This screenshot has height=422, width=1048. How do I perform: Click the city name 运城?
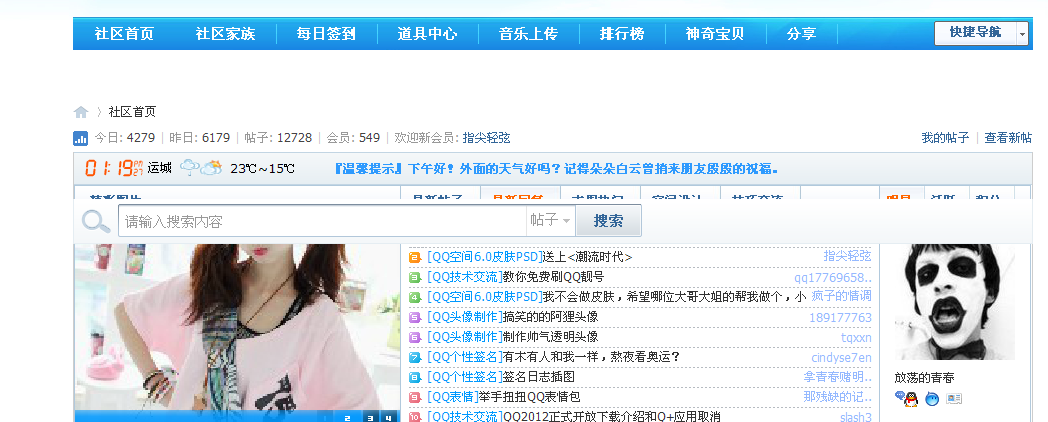[160, 167]
